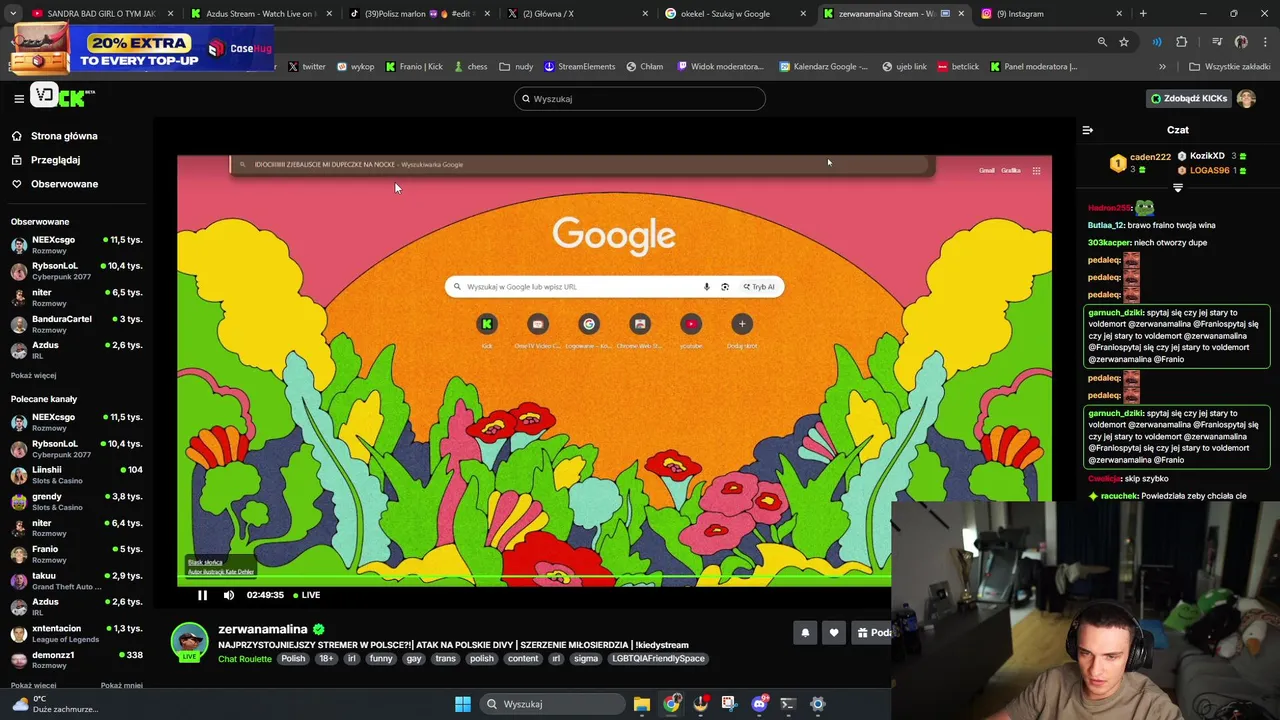Open the Chrome extensions puzzle icon

(x=1181, y=42)
